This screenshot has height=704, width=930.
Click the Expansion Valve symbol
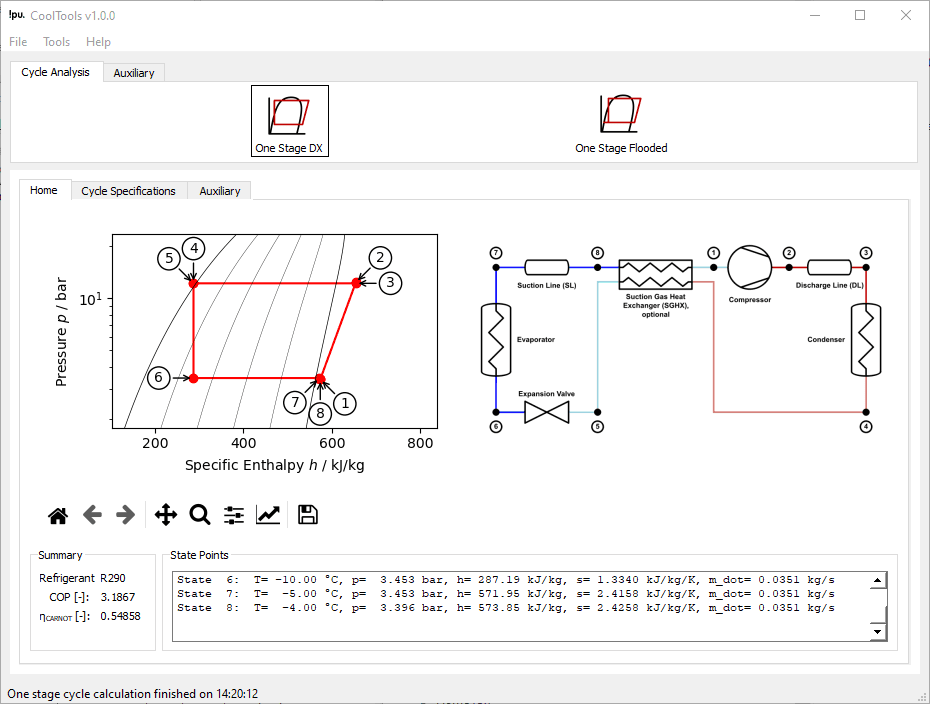(x=547, y=412)
